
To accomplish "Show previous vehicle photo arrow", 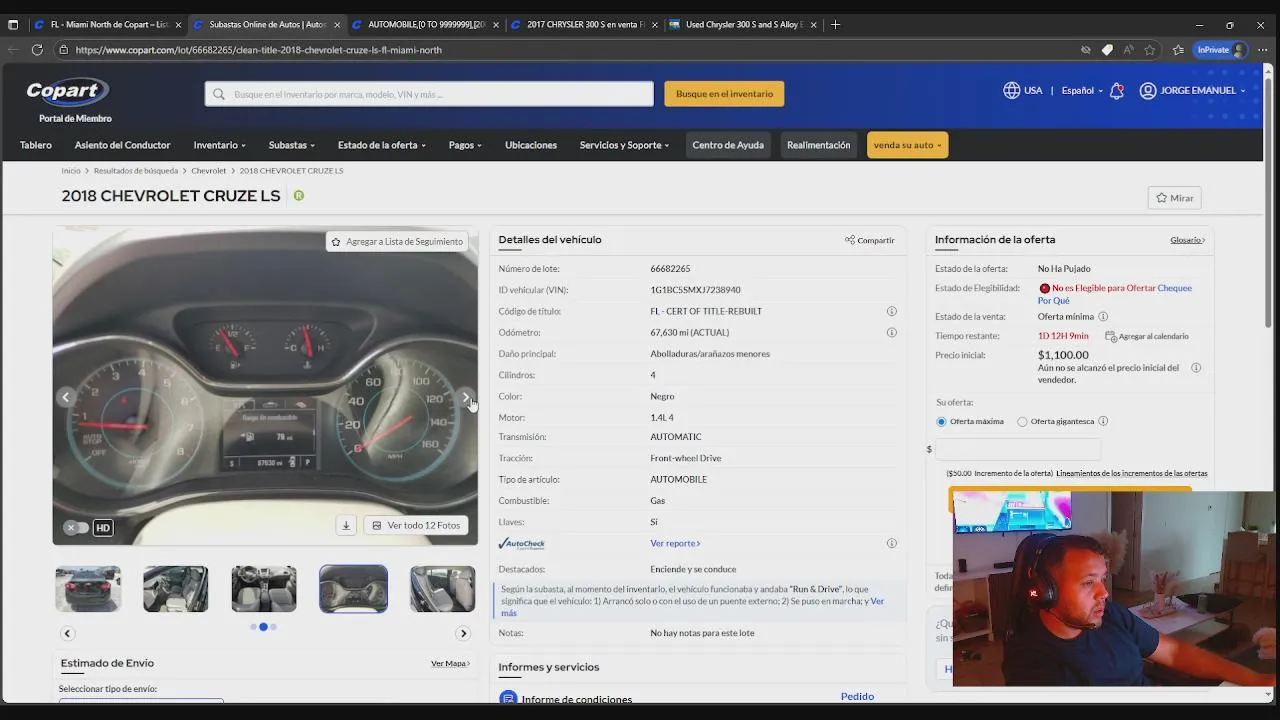I will coord(66,397).
